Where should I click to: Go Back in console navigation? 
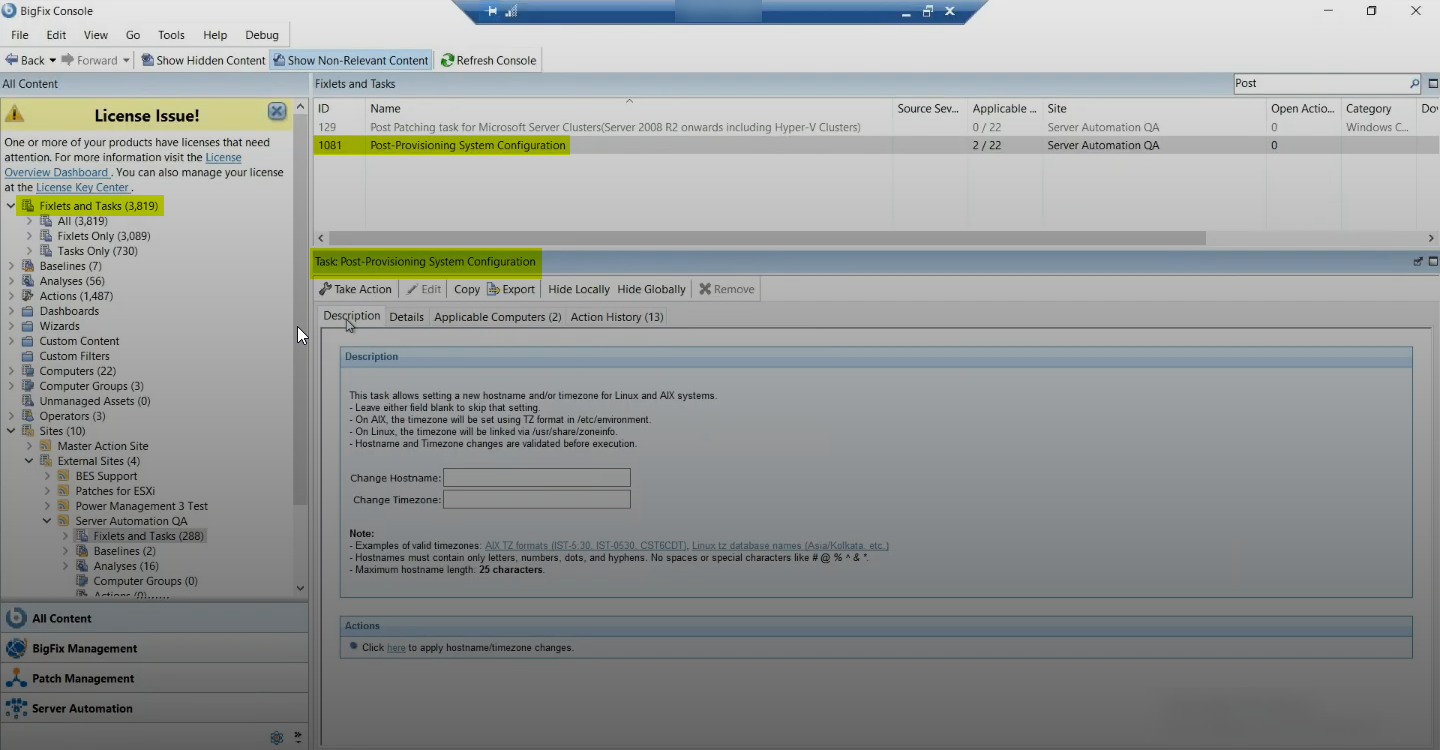point(25,60)
